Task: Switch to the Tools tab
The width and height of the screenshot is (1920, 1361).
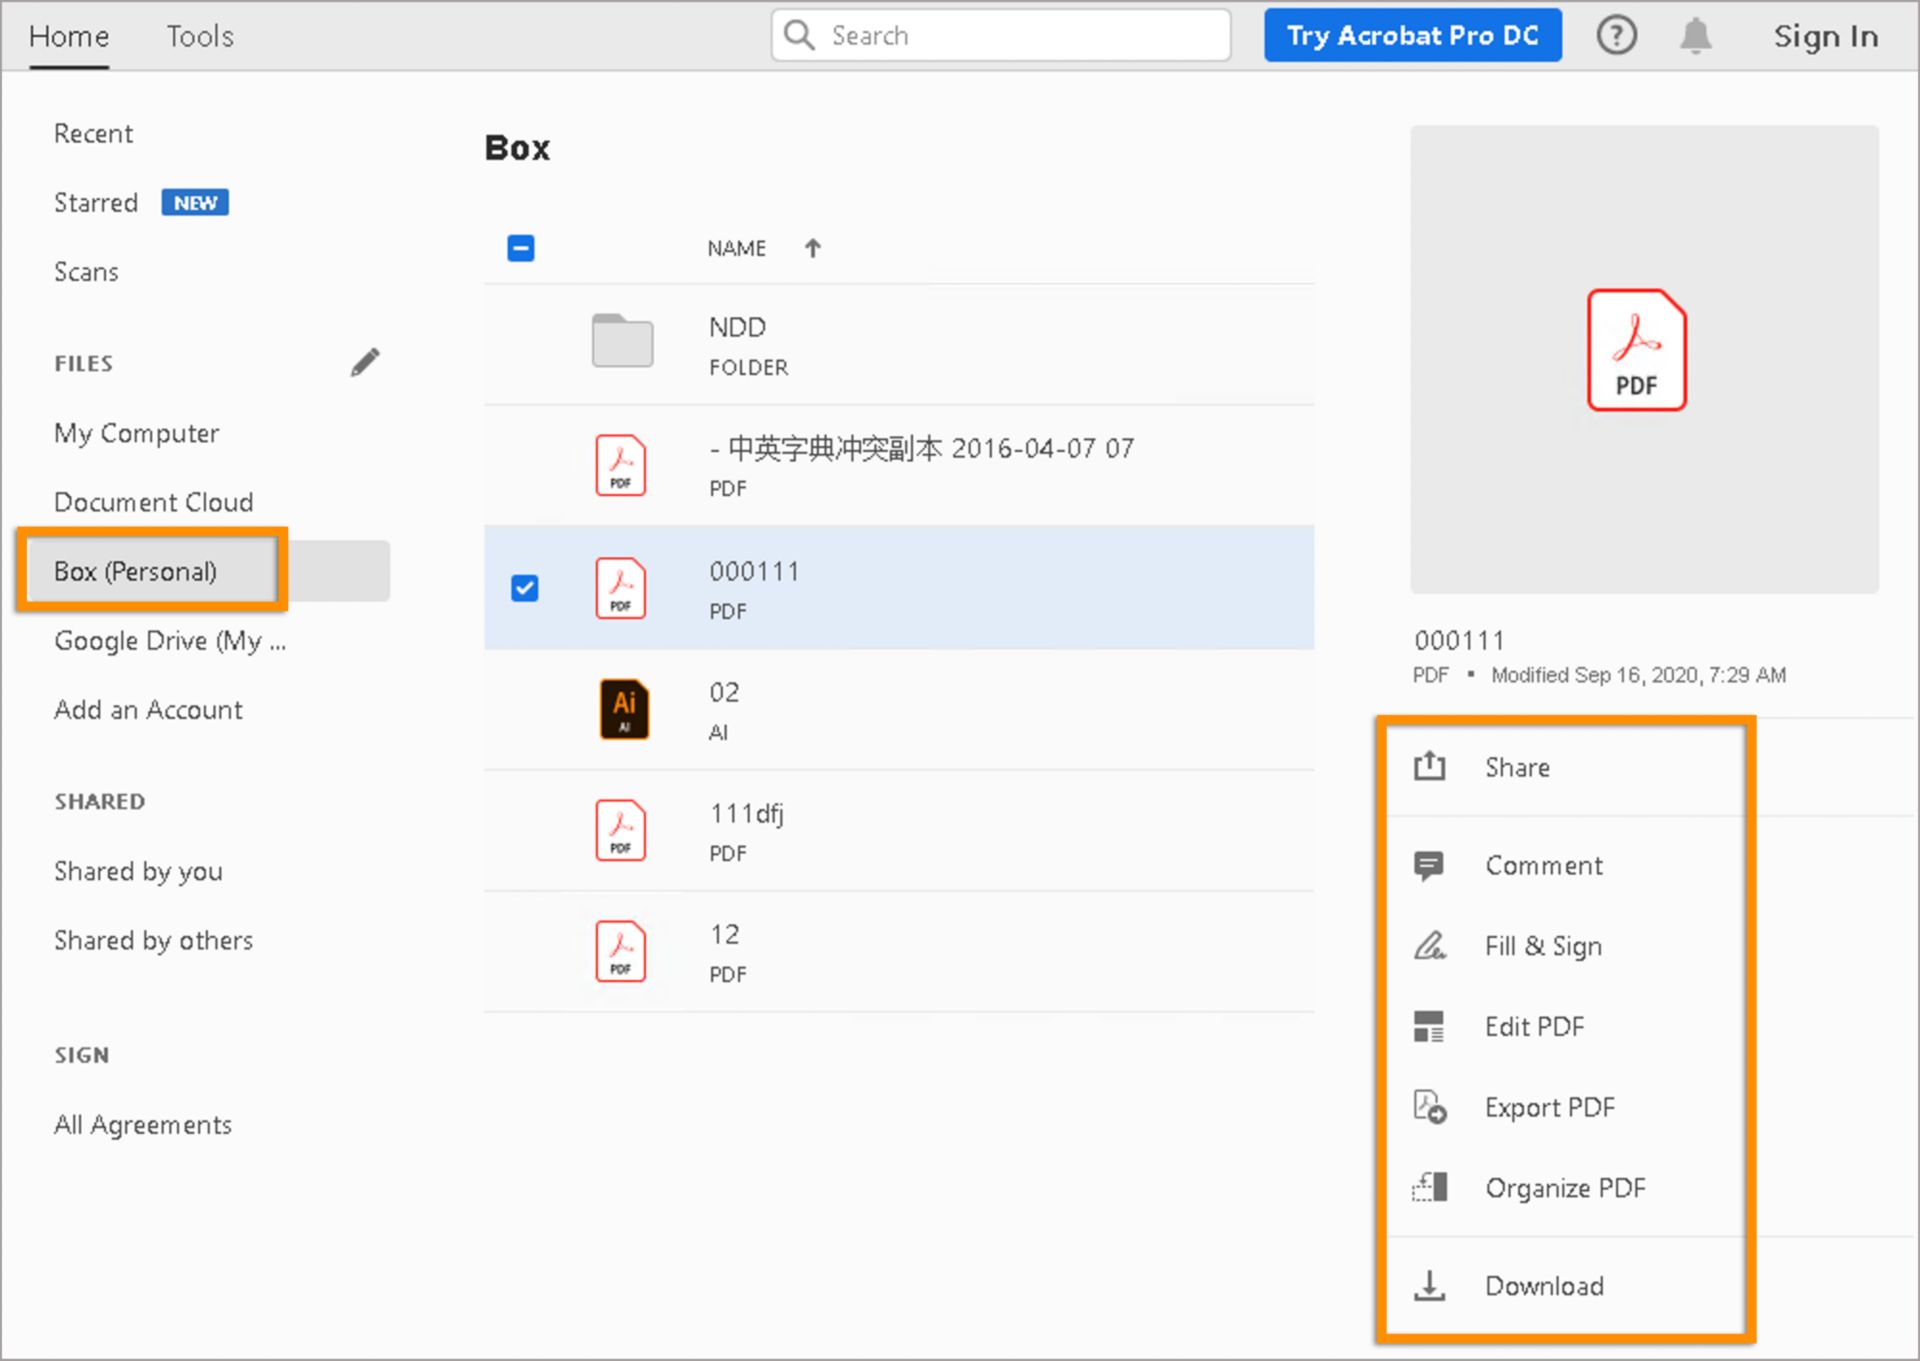Action: tap(199, 36)
